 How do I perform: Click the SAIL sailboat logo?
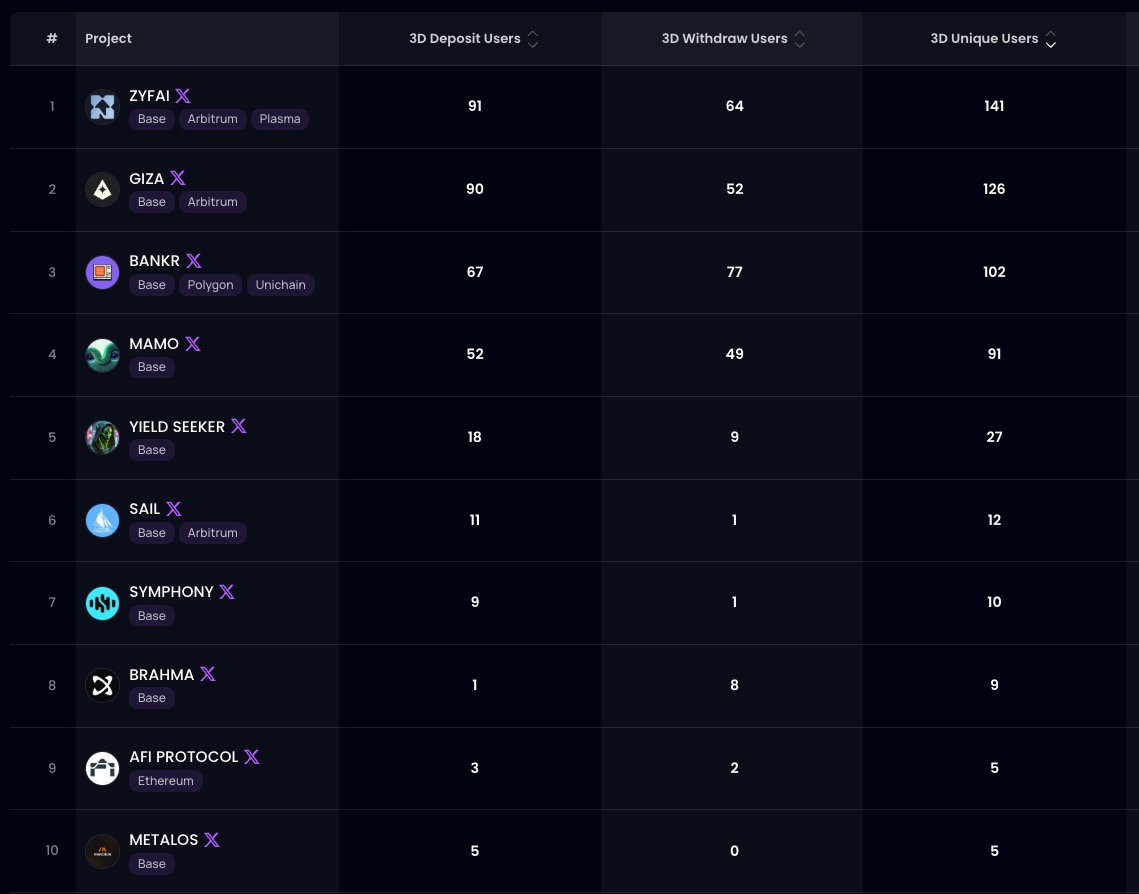(102, 521)
